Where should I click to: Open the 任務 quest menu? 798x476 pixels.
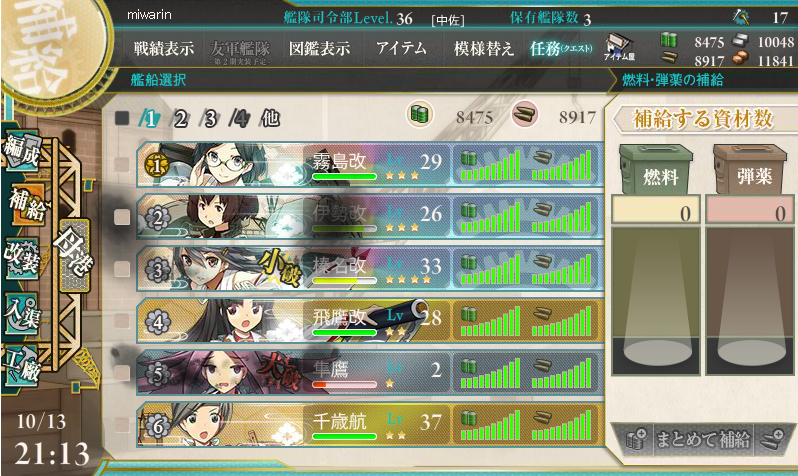561,48
